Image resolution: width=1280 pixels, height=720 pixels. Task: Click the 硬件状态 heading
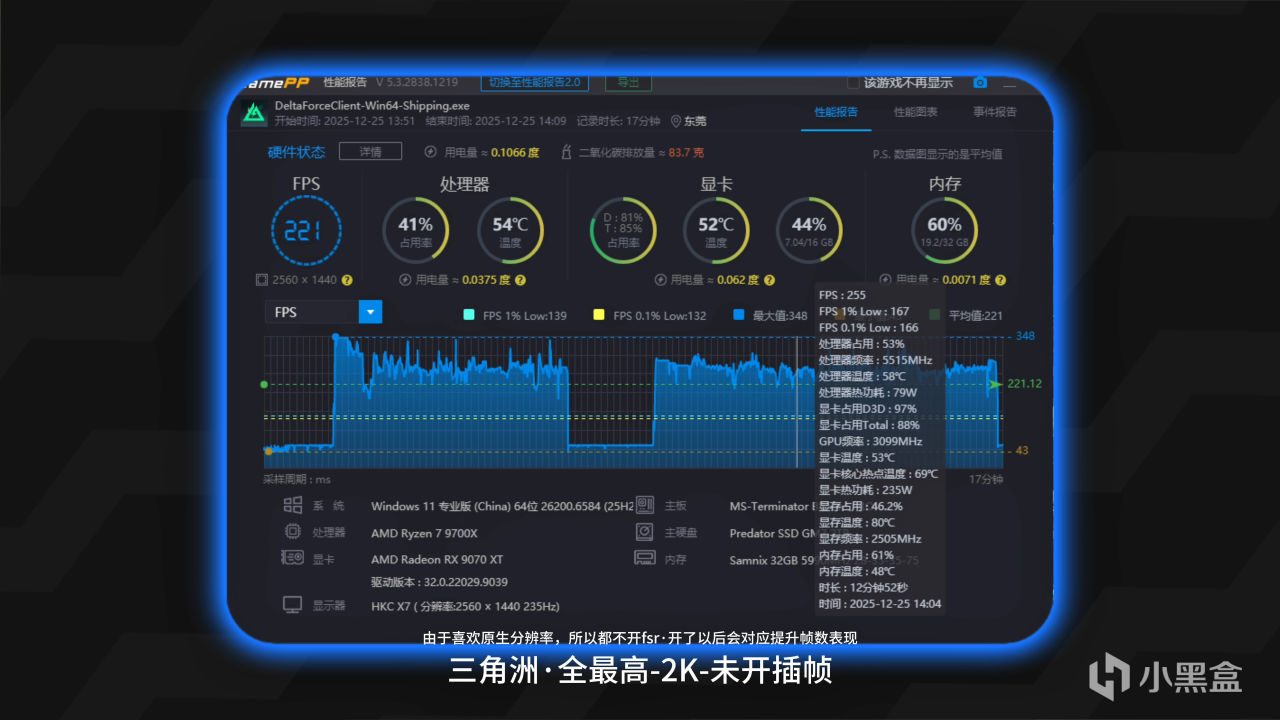296,152
